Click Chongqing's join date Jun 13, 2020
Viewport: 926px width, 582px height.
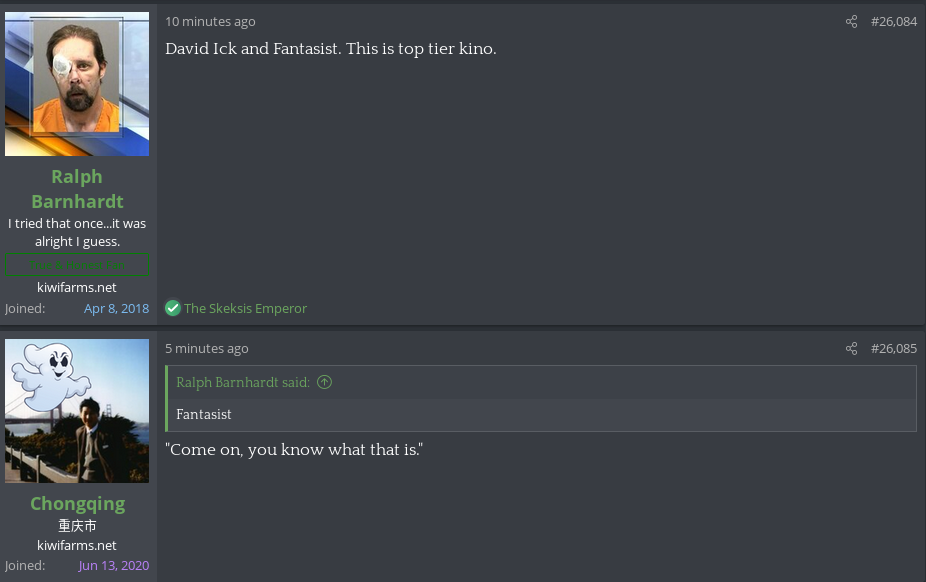click(113, 565)
